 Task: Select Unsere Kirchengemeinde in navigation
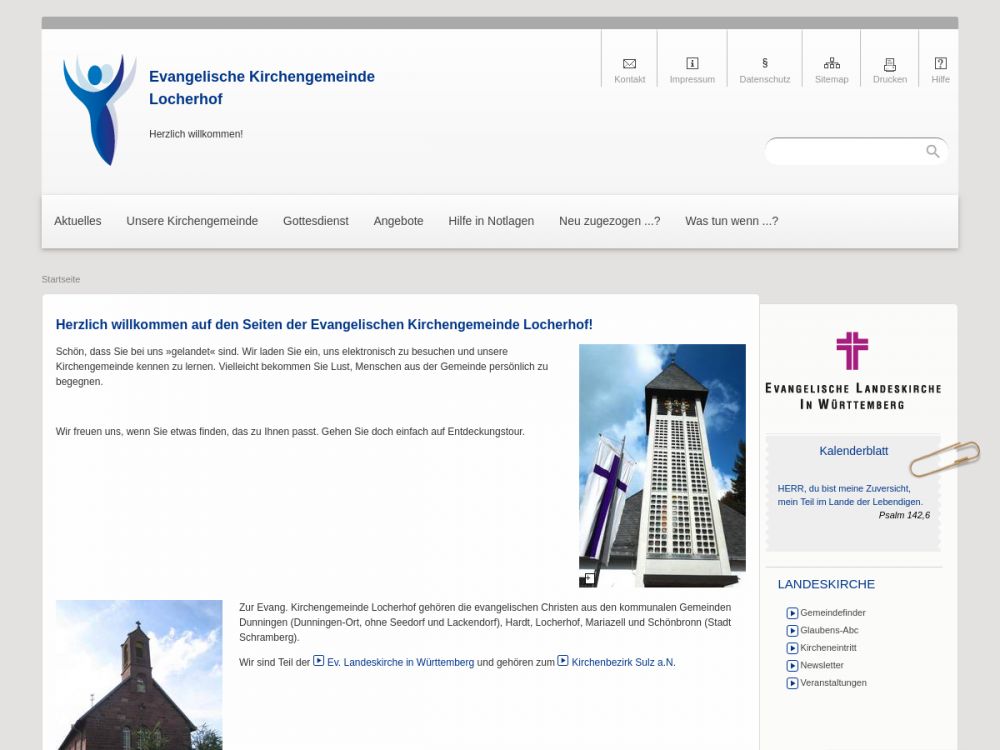click(192, 221)
